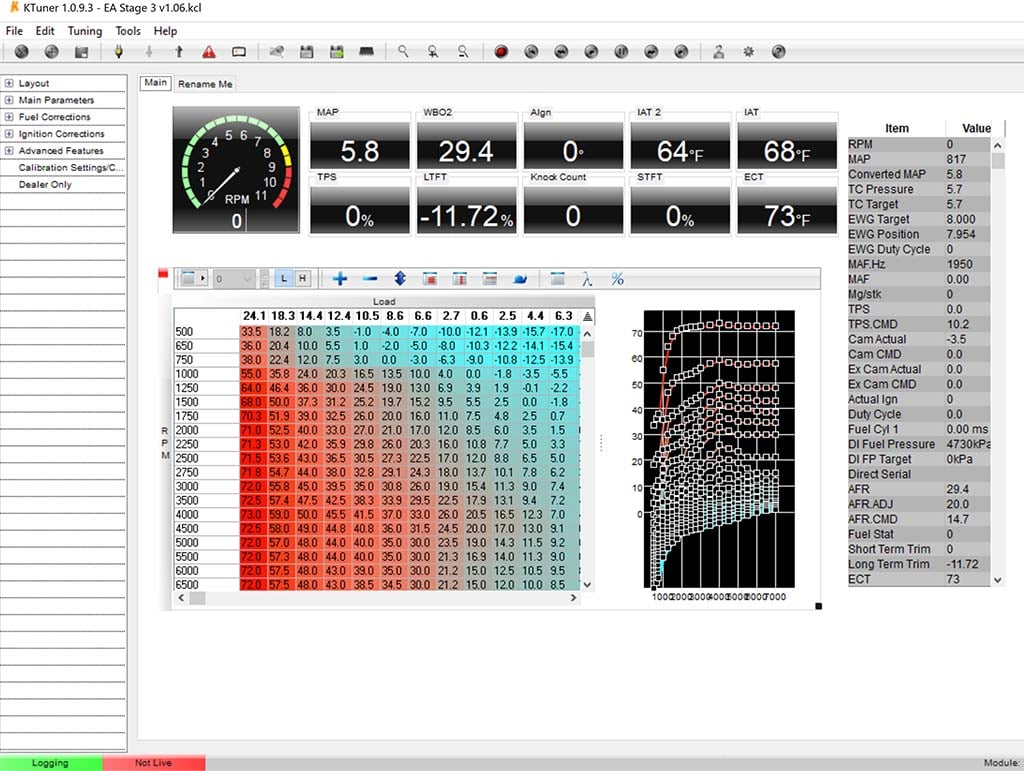Open toolbar settings via the gear icon

(747, 51)
